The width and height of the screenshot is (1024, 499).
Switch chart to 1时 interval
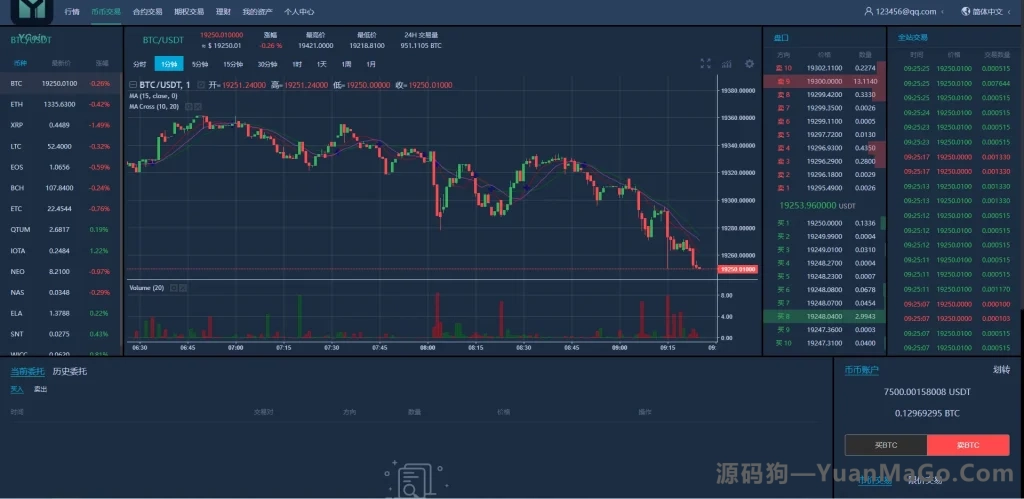click(x=297, y=64)
